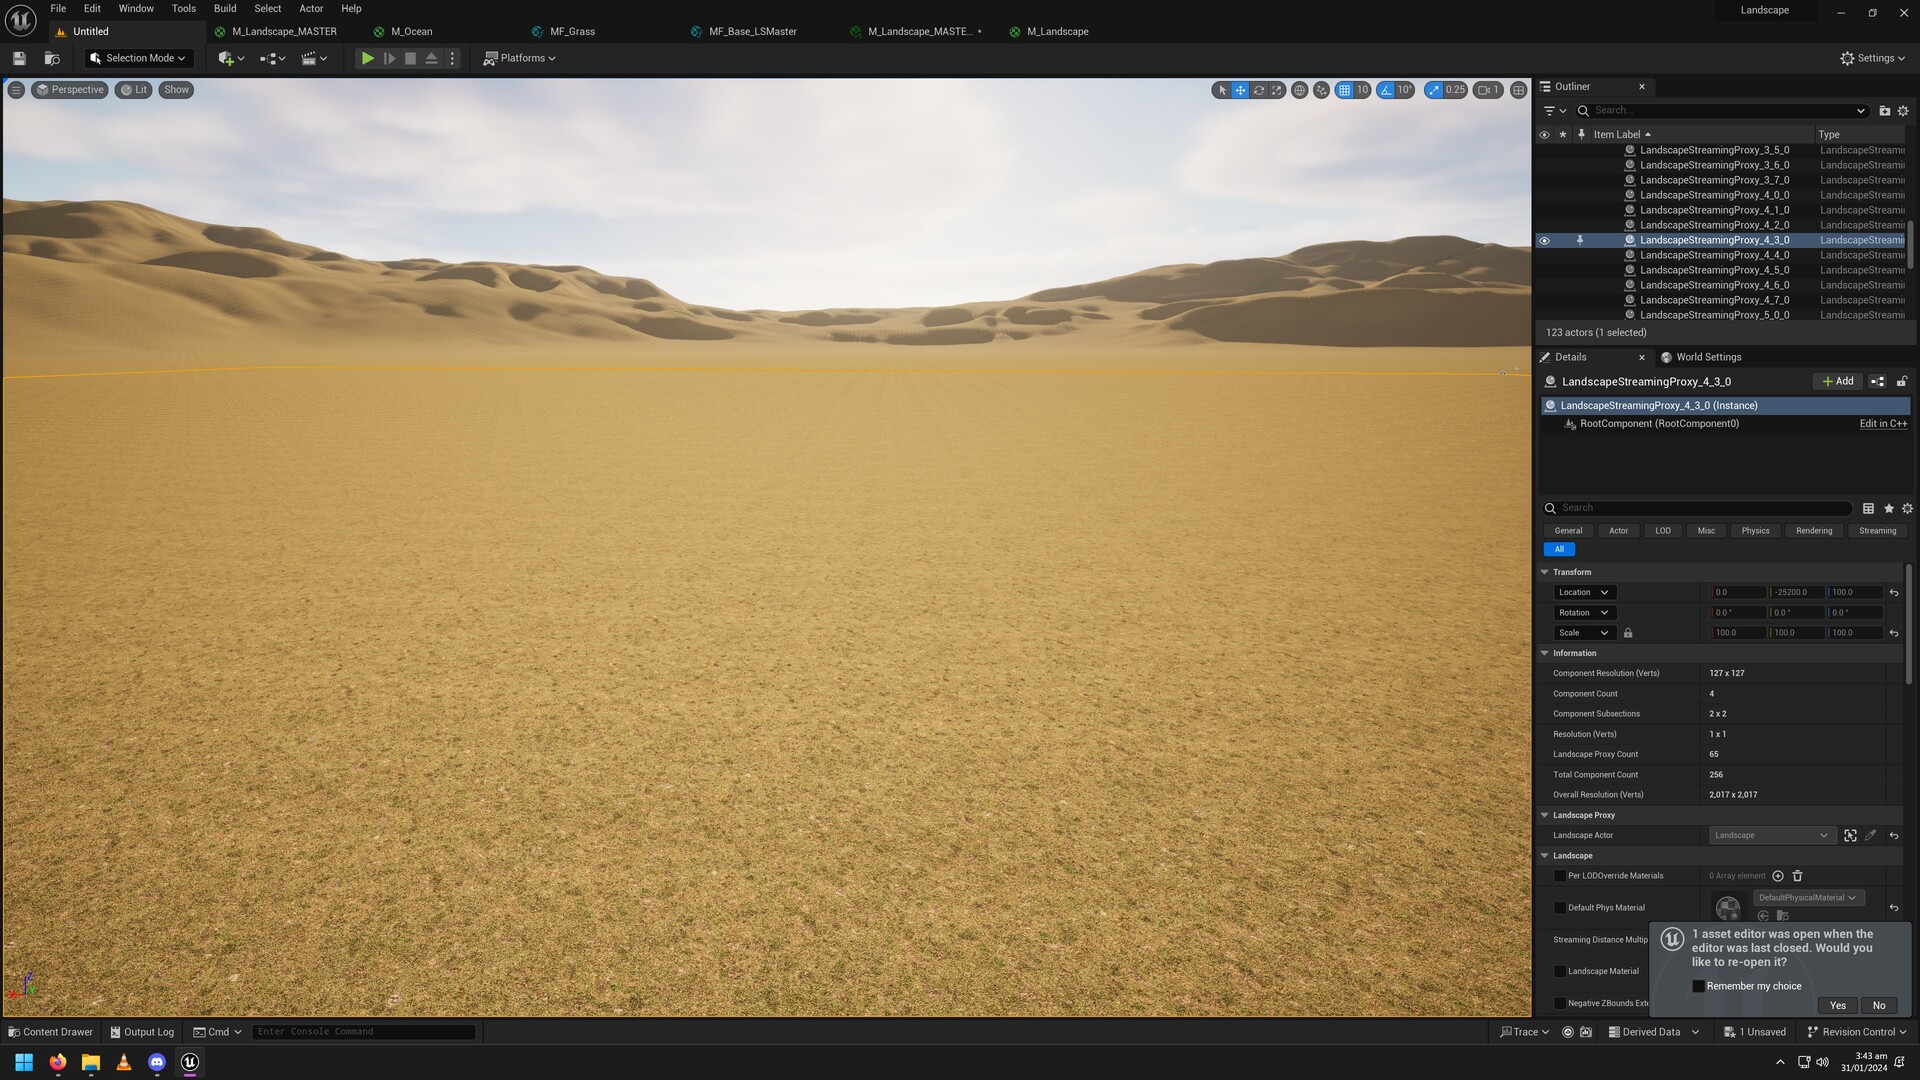Hide LandscapeStreamingProxy_4_3_0 using its eye toggle
This screenshot has width=1920, height=1080.
pos(1545,240)
